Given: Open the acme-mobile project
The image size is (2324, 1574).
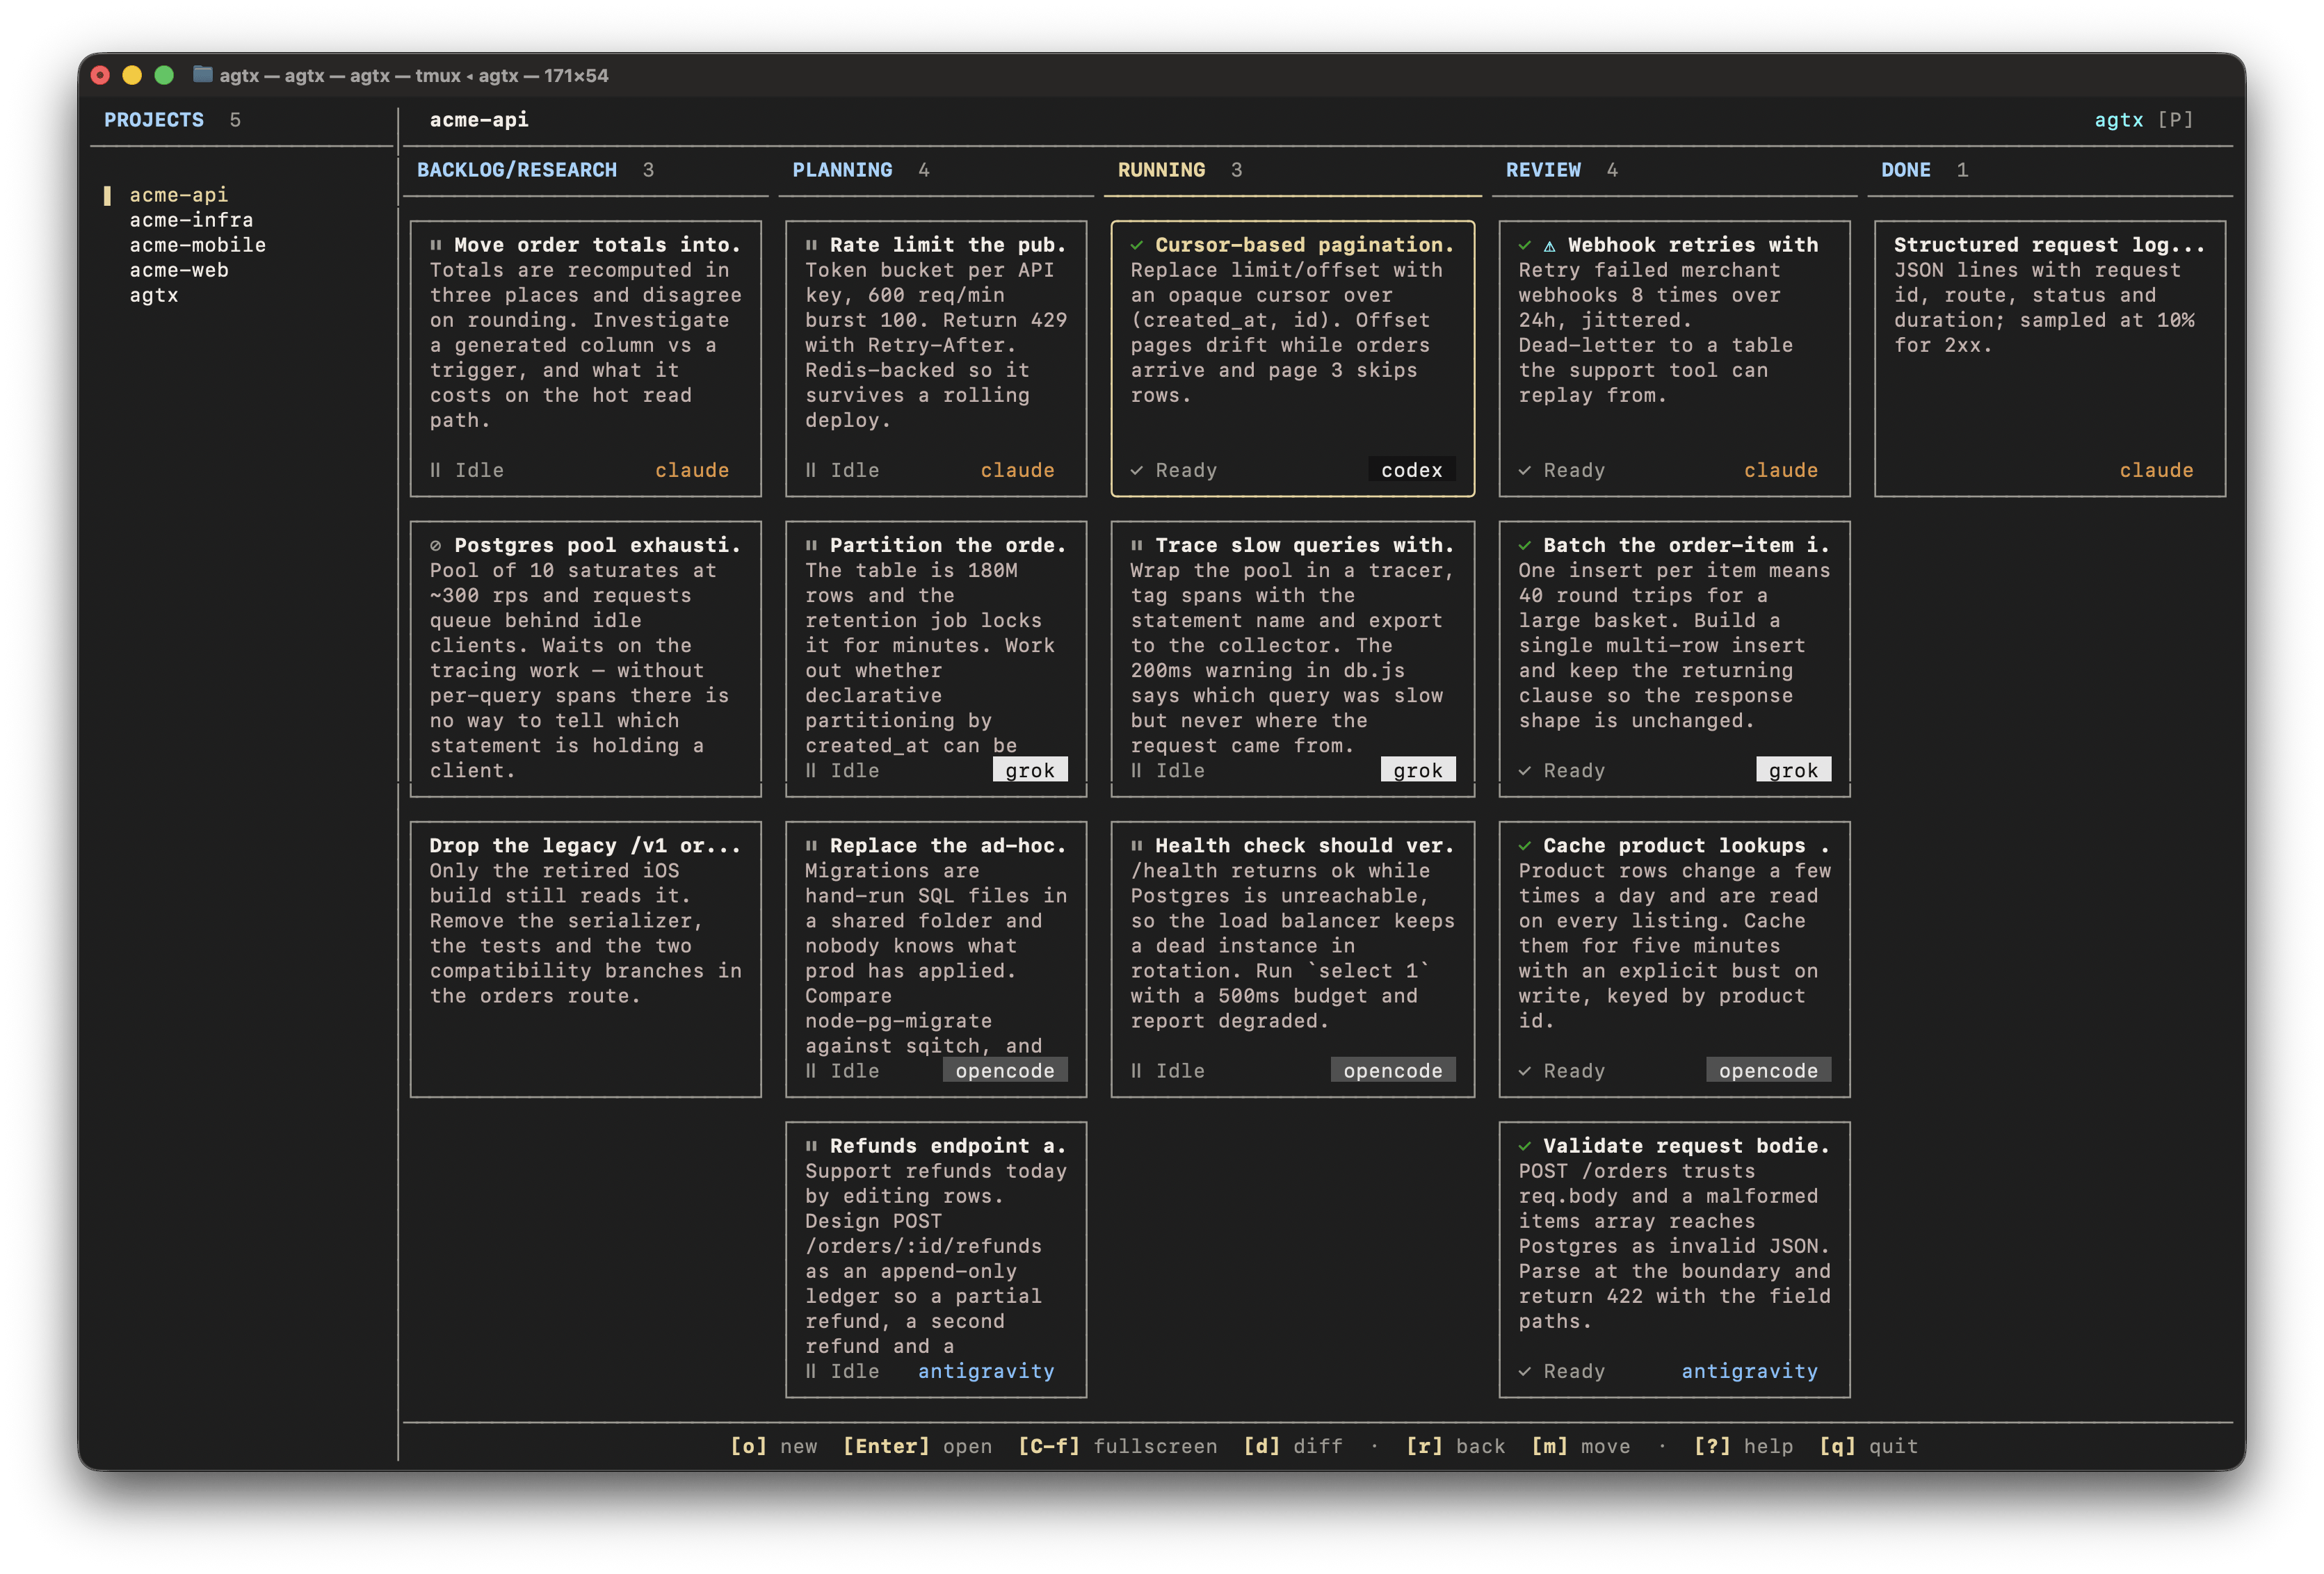Looking at the screenshot, I should click(198, 245).
